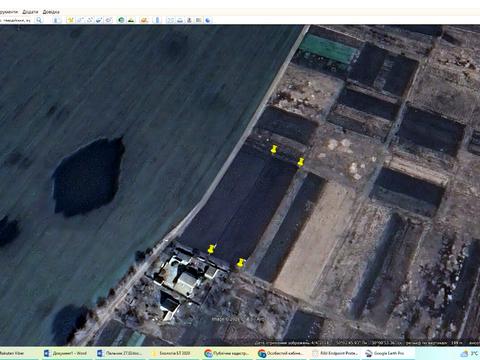Click the print toolbar icon
The height and width of the screenshot is (360, 480).
(180, 20)
